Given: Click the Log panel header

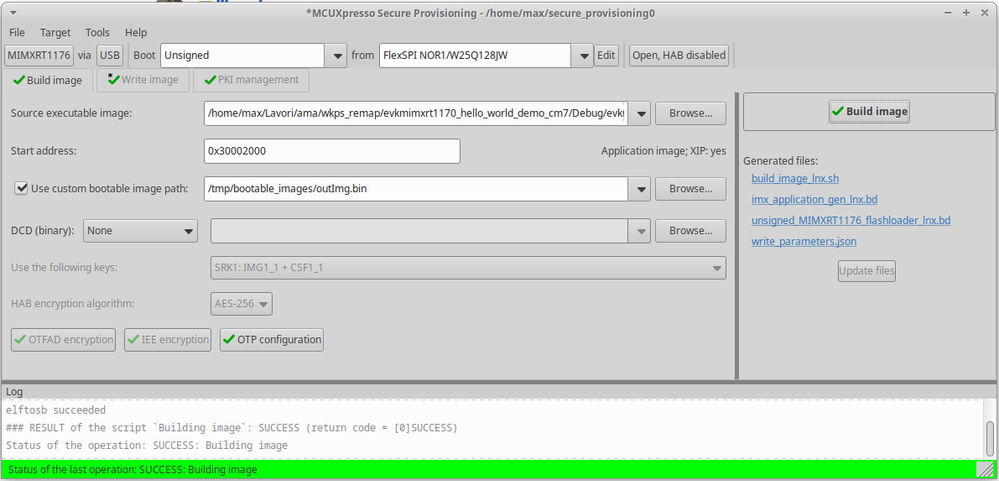Looking at the screenshot, I should (14, 391).
